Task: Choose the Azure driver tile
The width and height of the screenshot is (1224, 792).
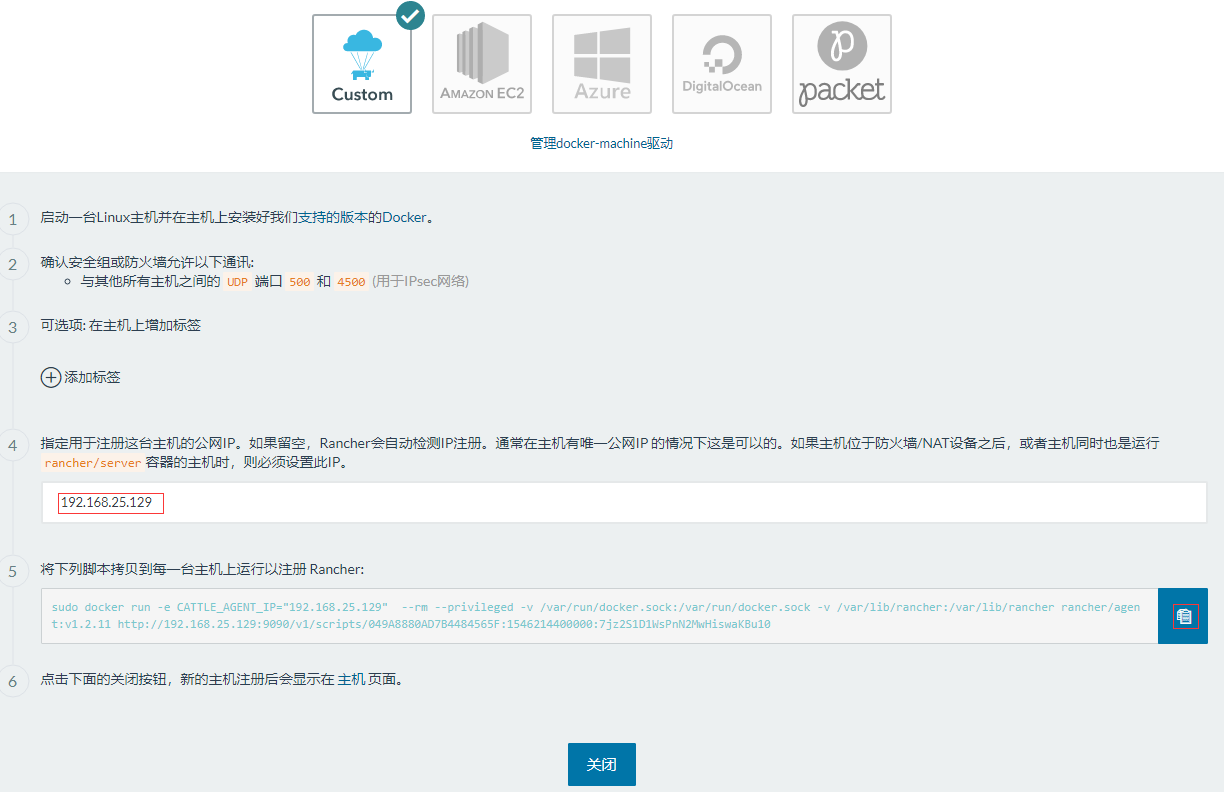Action: pos(602,64)
